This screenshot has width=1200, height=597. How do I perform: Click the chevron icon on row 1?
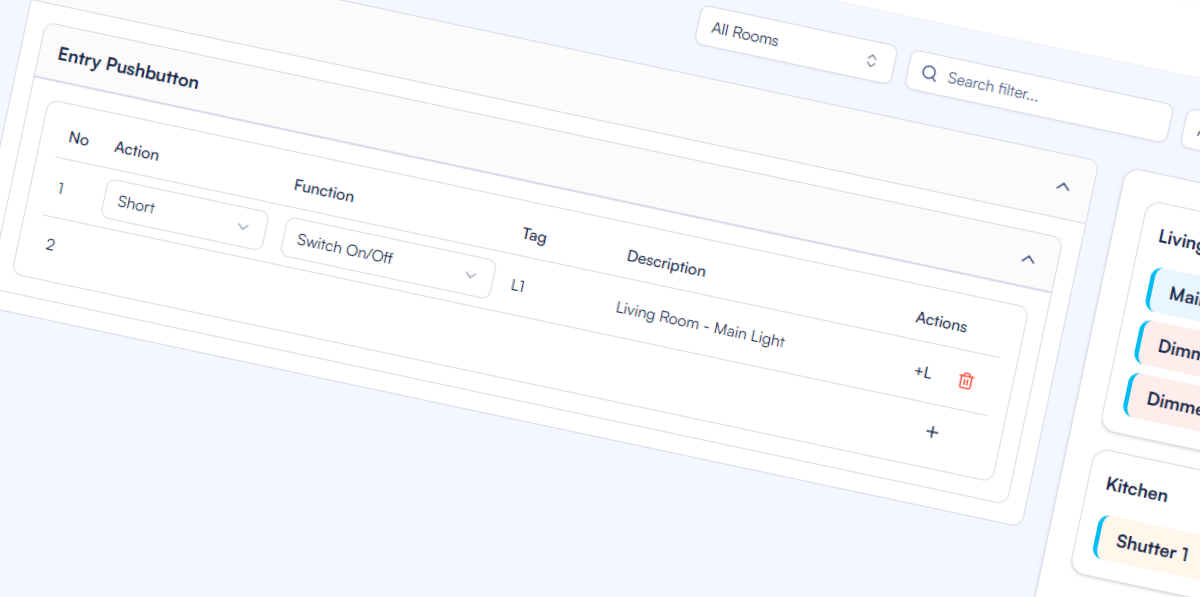coord(1065,186)
